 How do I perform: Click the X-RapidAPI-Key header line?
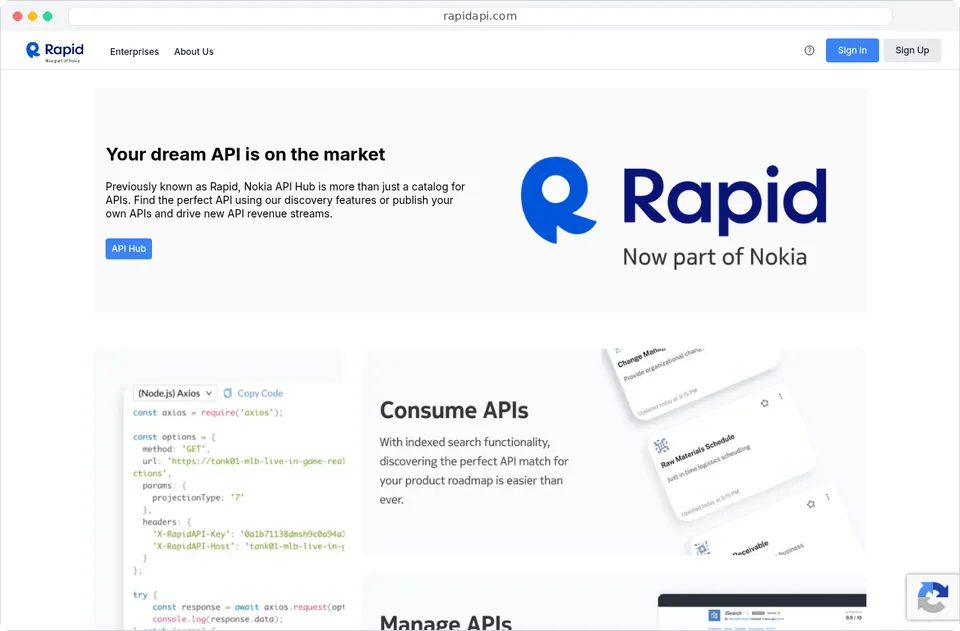[249, 534]
